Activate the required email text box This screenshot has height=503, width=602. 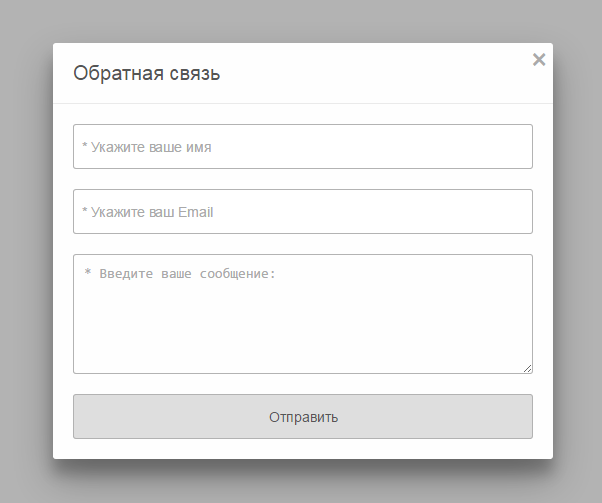click(x=302, y=212)
